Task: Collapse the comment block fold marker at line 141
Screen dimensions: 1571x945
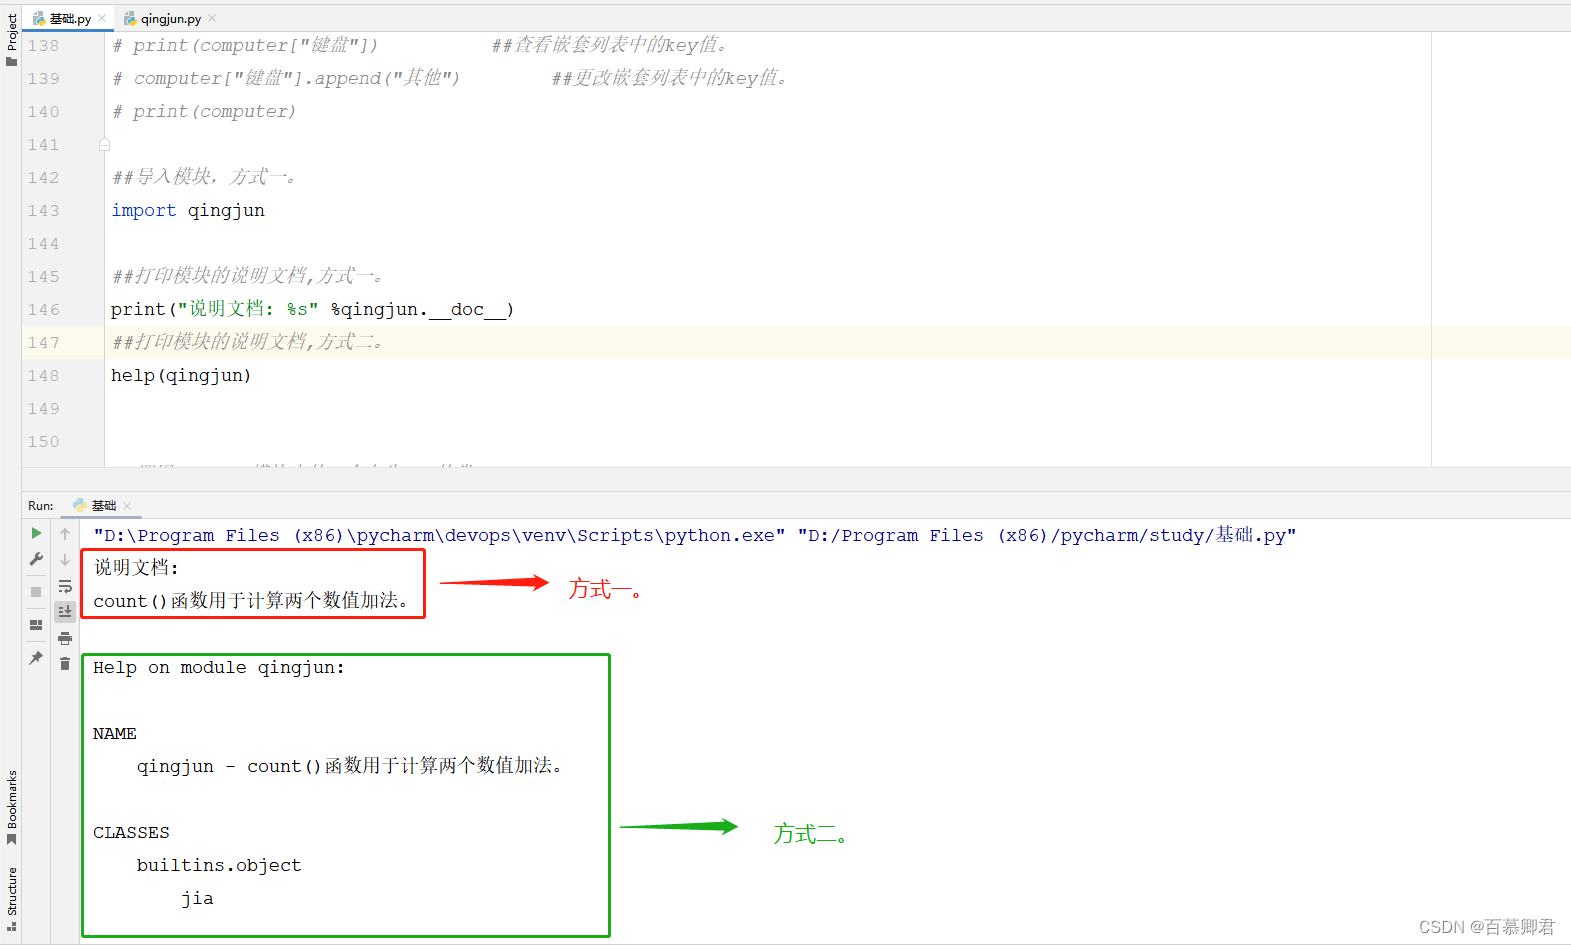Action: pos(104,145)
